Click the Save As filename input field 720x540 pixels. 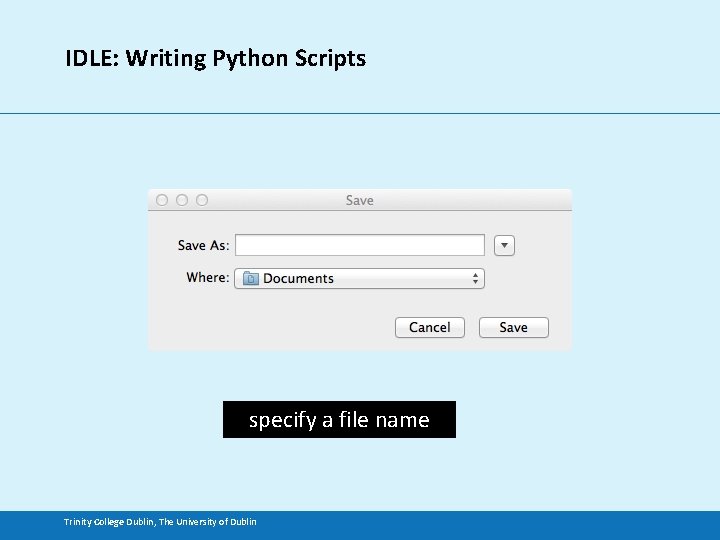(360, 245)
